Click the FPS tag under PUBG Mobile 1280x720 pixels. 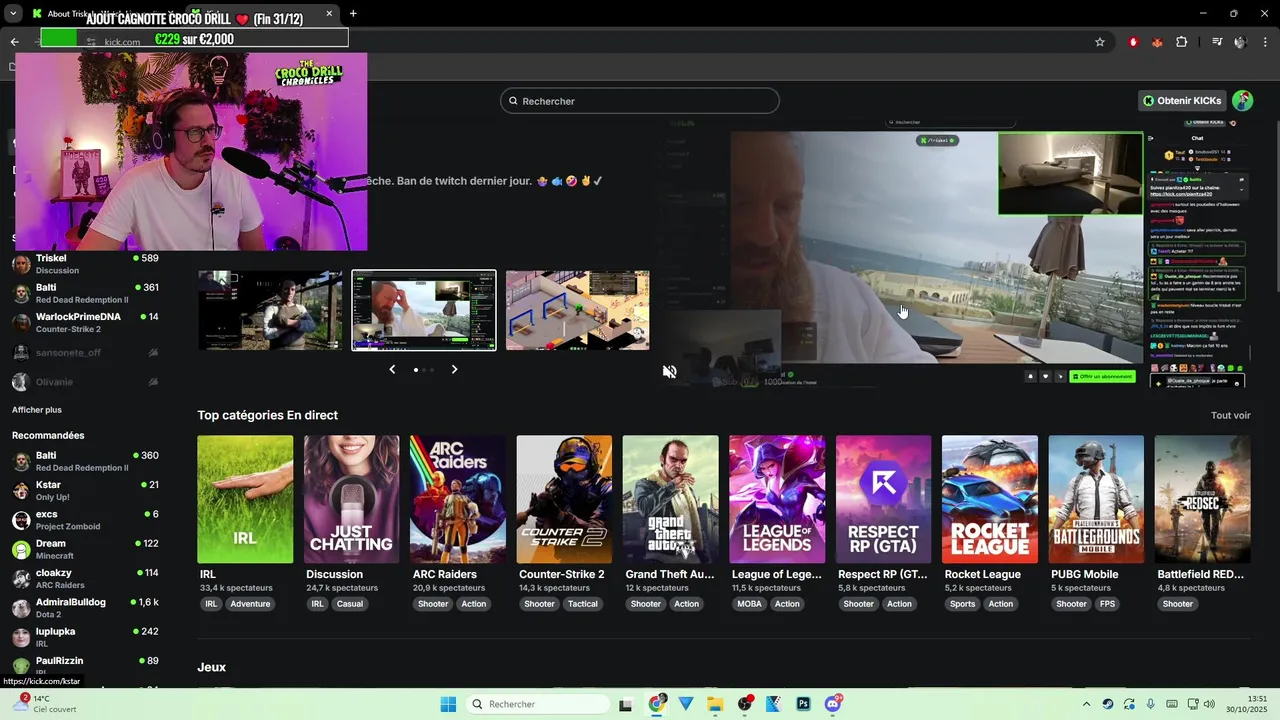pos(1107,604)
